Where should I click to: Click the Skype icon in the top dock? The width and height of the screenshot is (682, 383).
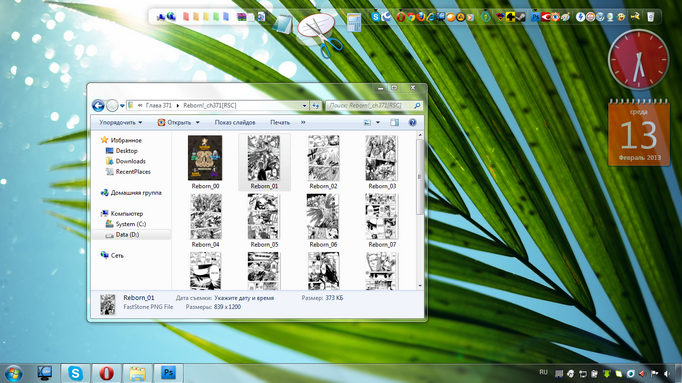375,17
